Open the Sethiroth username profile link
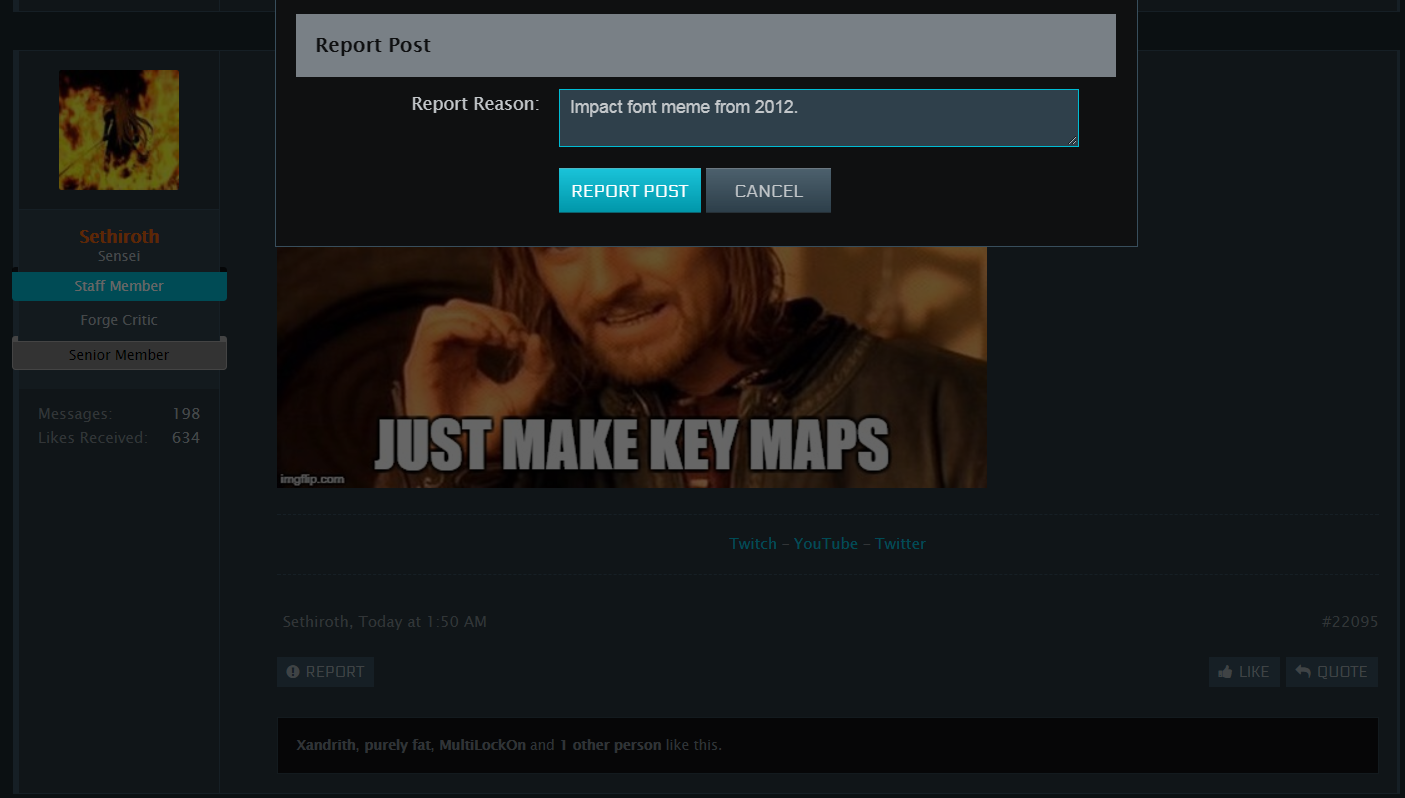This screenshot has width=1405, height=798. point(119,236)
